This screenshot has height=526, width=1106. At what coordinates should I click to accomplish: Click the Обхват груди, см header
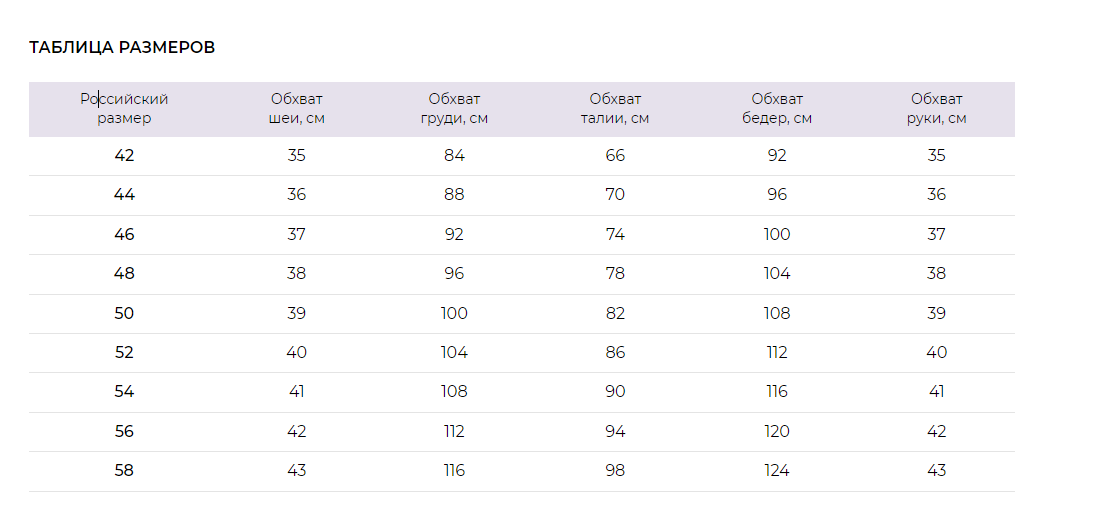click(x=454, y=109)
